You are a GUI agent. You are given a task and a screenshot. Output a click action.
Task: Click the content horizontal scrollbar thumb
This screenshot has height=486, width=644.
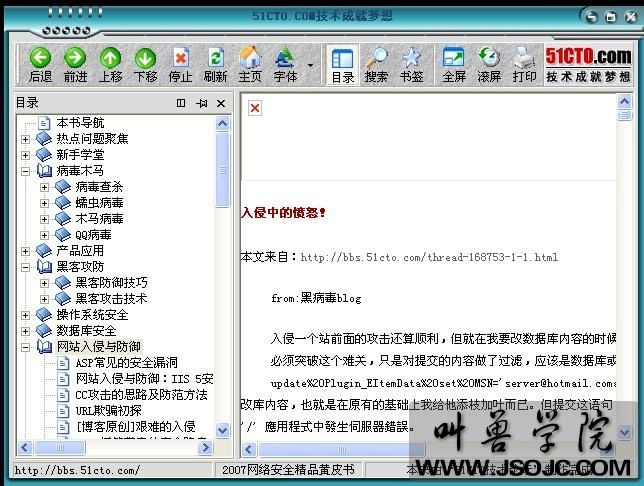click(342, 449)
